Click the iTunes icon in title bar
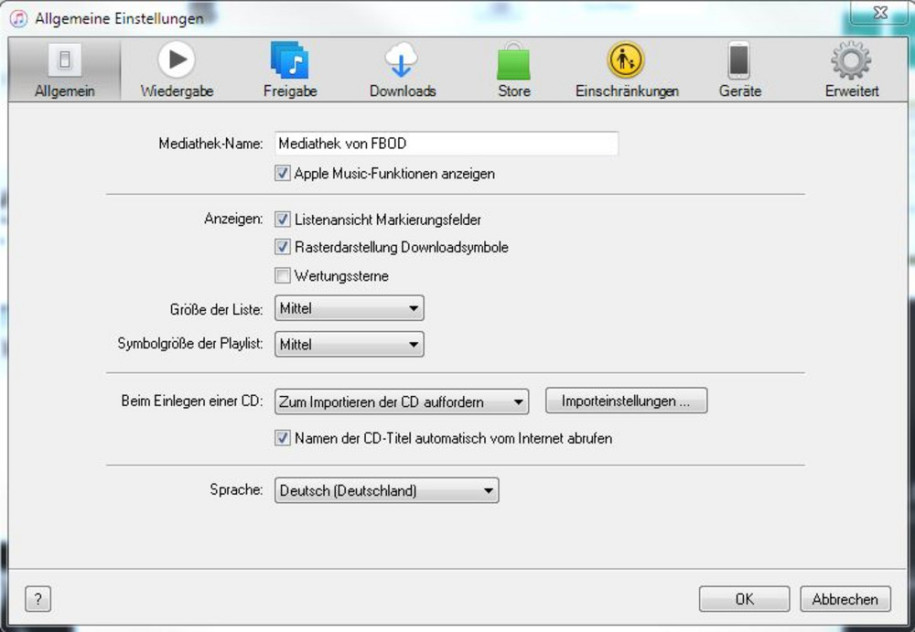The height and width of the screenshot is (632, 915). pyautogui.click(x=19, y=19)
